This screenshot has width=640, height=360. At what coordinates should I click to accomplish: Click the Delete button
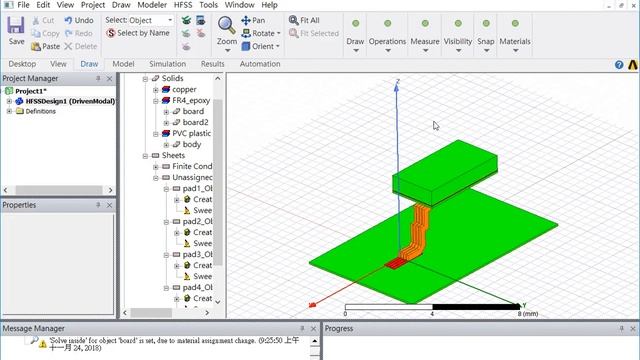pos(81,46)
